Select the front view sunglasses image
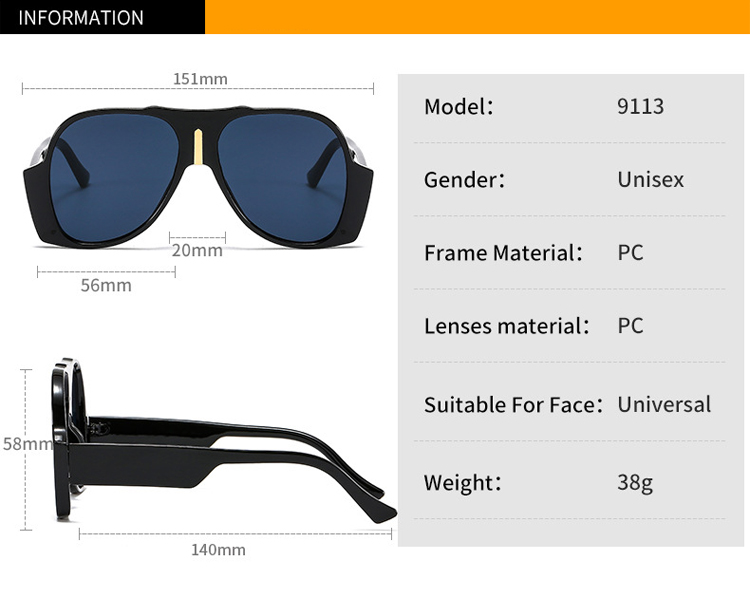750x605 pixels. (x=198, y=177)
